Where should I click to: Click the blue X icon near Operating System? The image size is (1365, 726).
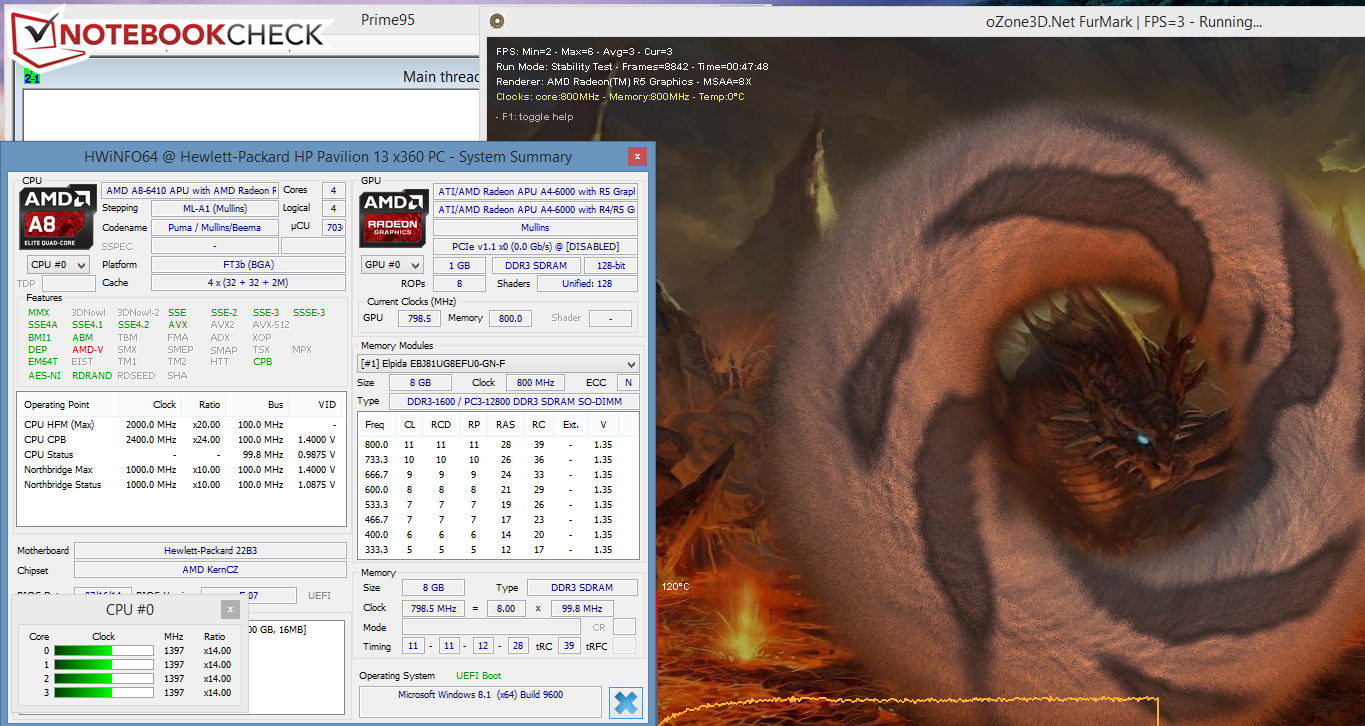626,703
